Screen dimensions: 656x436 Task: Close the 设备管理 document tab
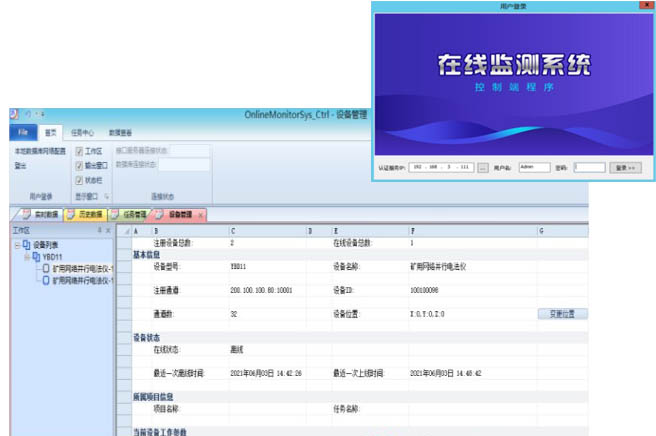click(199, 214)
